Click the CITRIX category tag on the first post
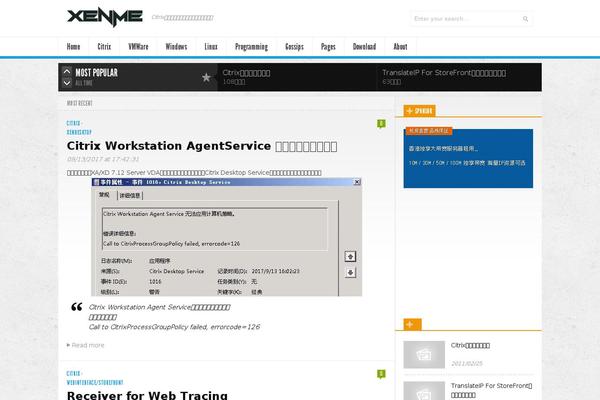 [x=74, y=123]
